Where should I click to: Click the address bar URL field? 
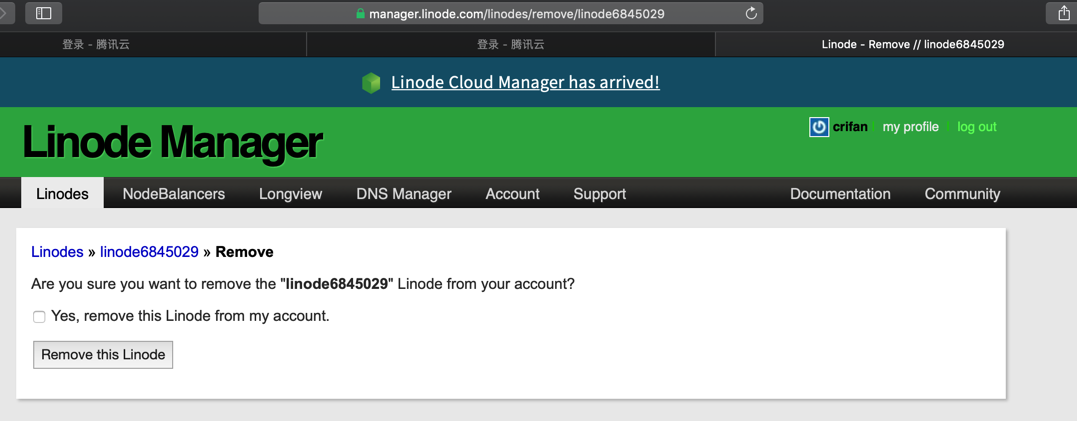point(516,14)
